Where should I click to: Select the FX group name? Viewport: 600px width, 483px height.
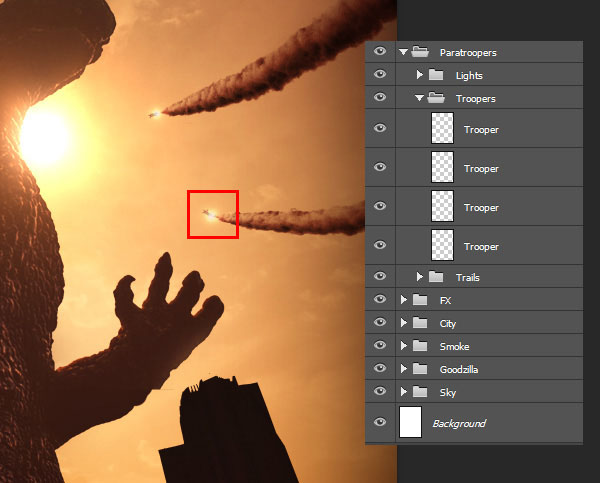[445, 301]
